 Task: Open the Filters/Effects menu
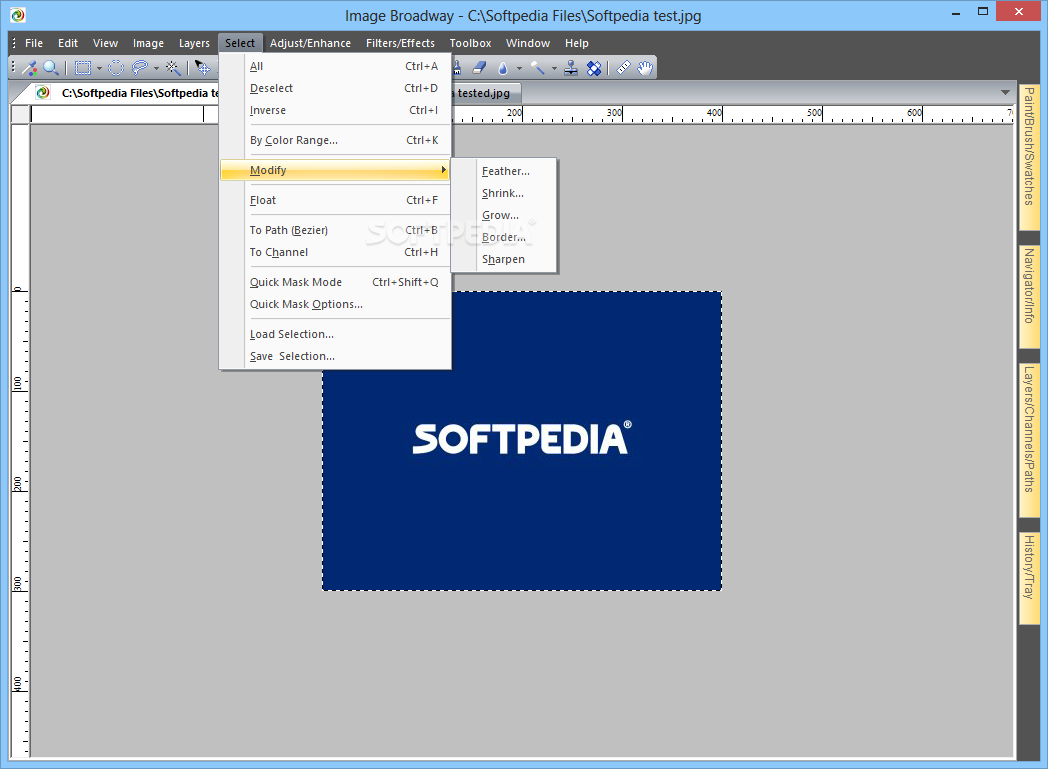pyautogui.click(x=400, y=43)
